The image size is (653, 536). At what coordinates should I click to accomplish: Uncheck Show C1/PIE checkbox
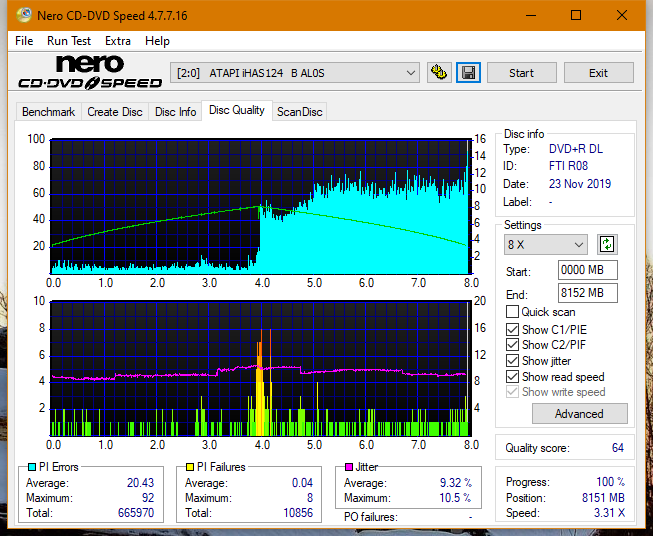(512, 329)
